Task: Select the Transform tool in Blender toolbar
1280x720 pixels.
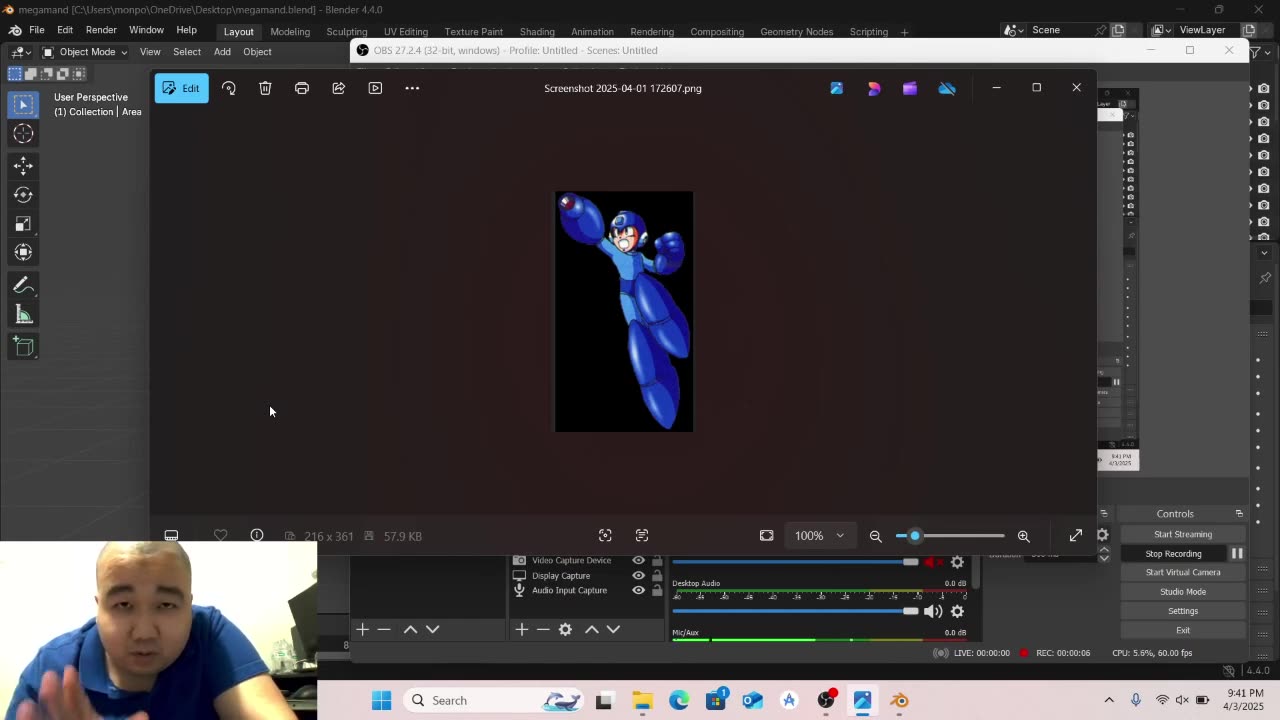Action: coord(23,252)
